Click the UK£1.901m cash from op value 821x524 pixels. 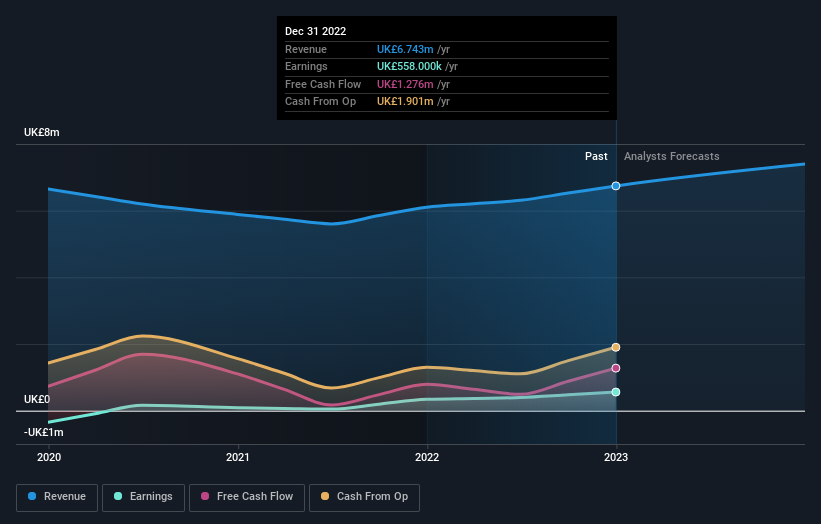[x=405, y=102]
